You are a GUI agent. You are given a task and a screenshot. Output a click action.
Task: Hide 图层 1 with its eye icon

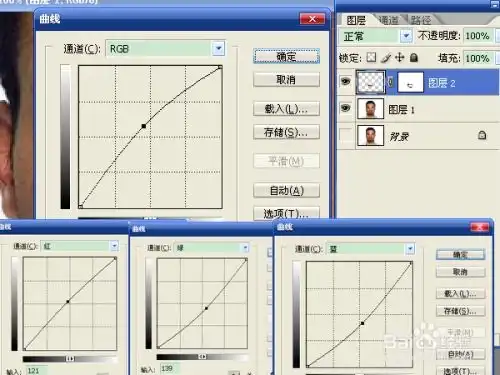click(x=345, y=108)
